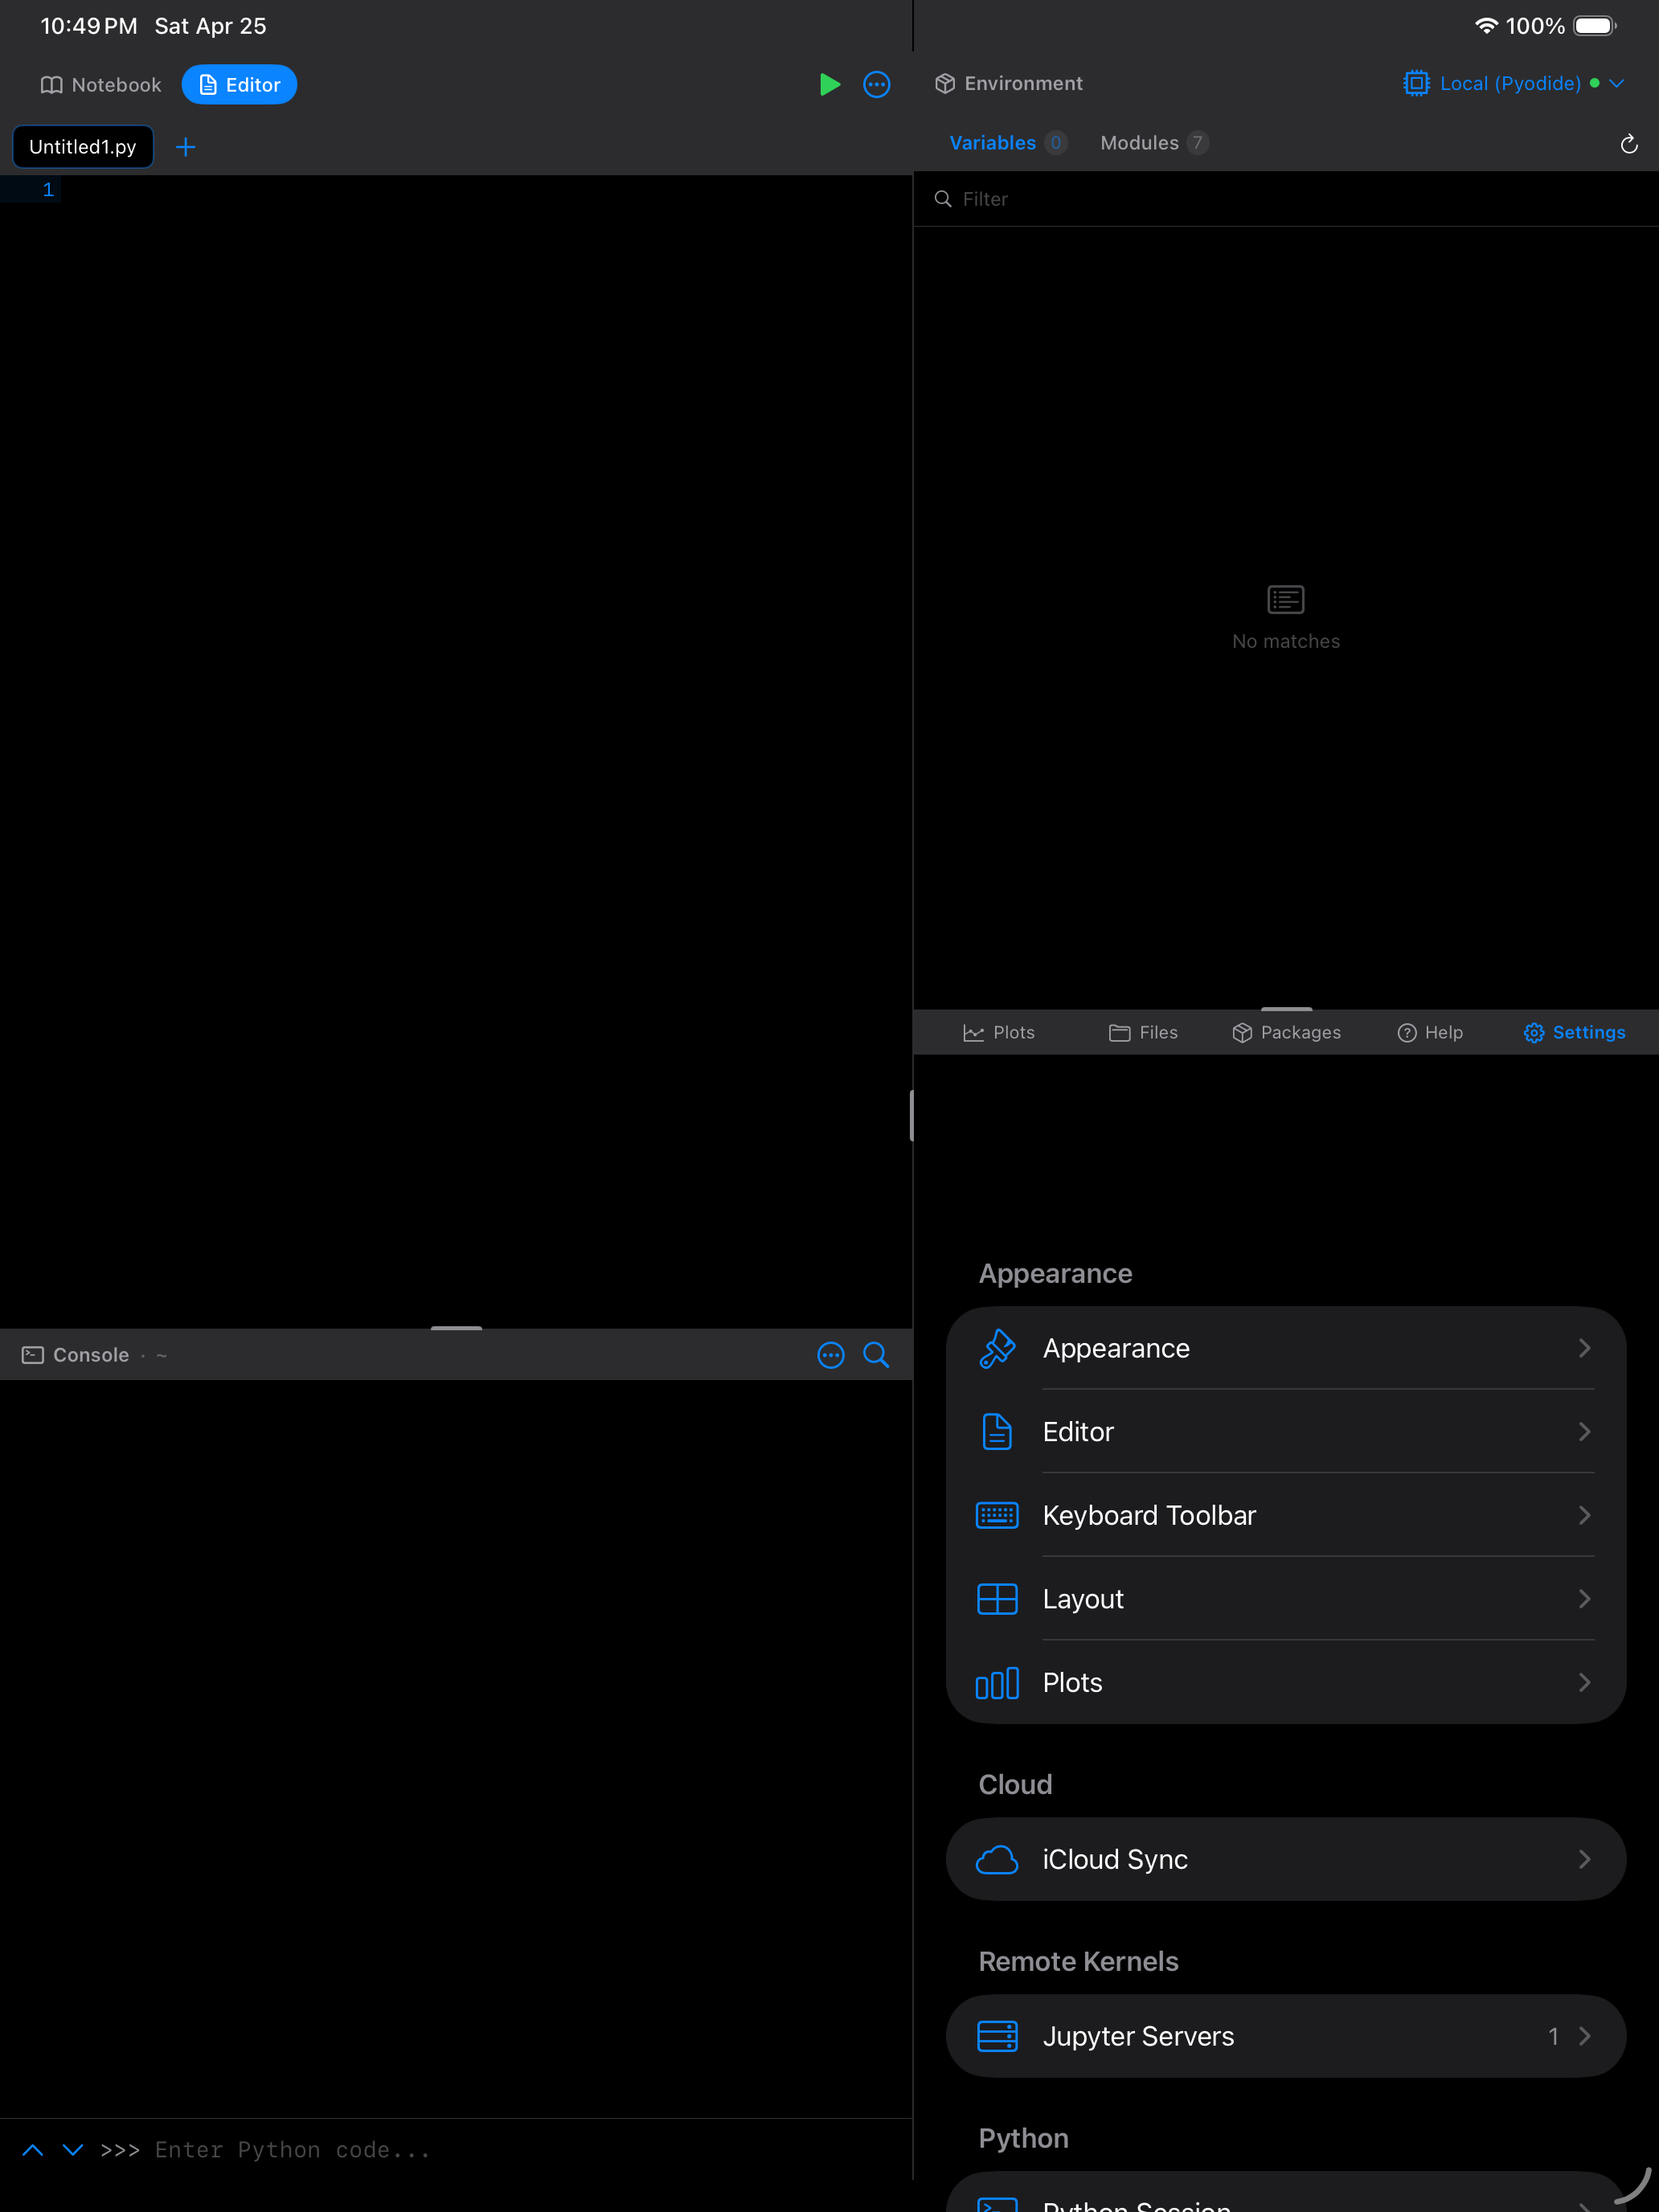Expand the Editor settings row chevron
Viewport: 1659px width, 2212px height.
(1585, 1432)
